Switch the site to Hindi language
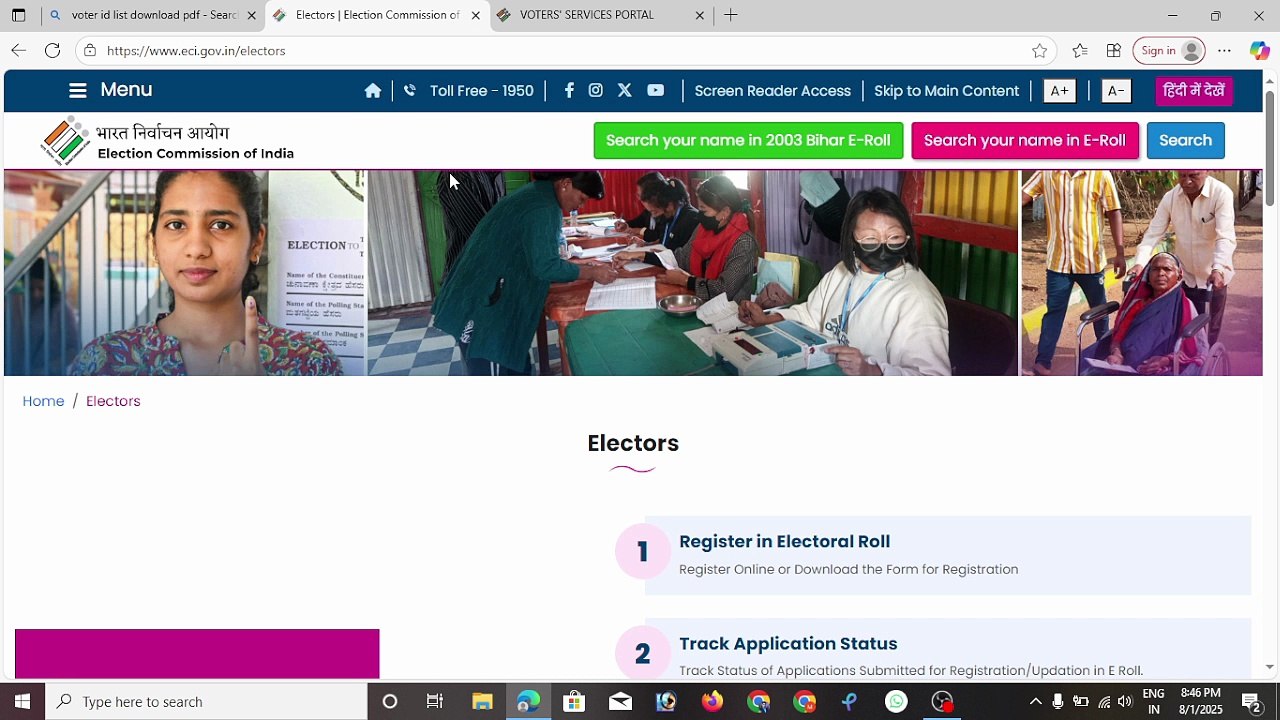 pyautogui.click(x=1194, y=91)
